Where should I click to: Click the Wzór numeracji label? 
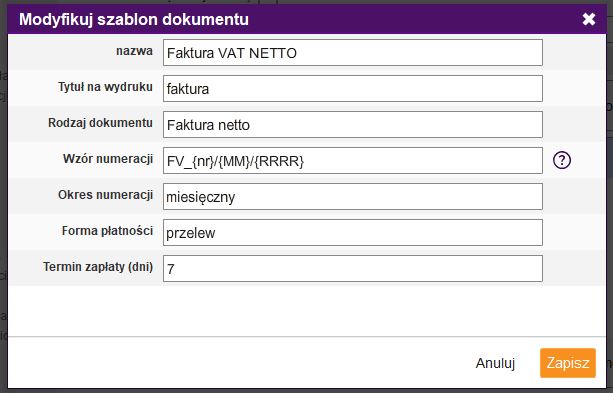coord(108,159)
